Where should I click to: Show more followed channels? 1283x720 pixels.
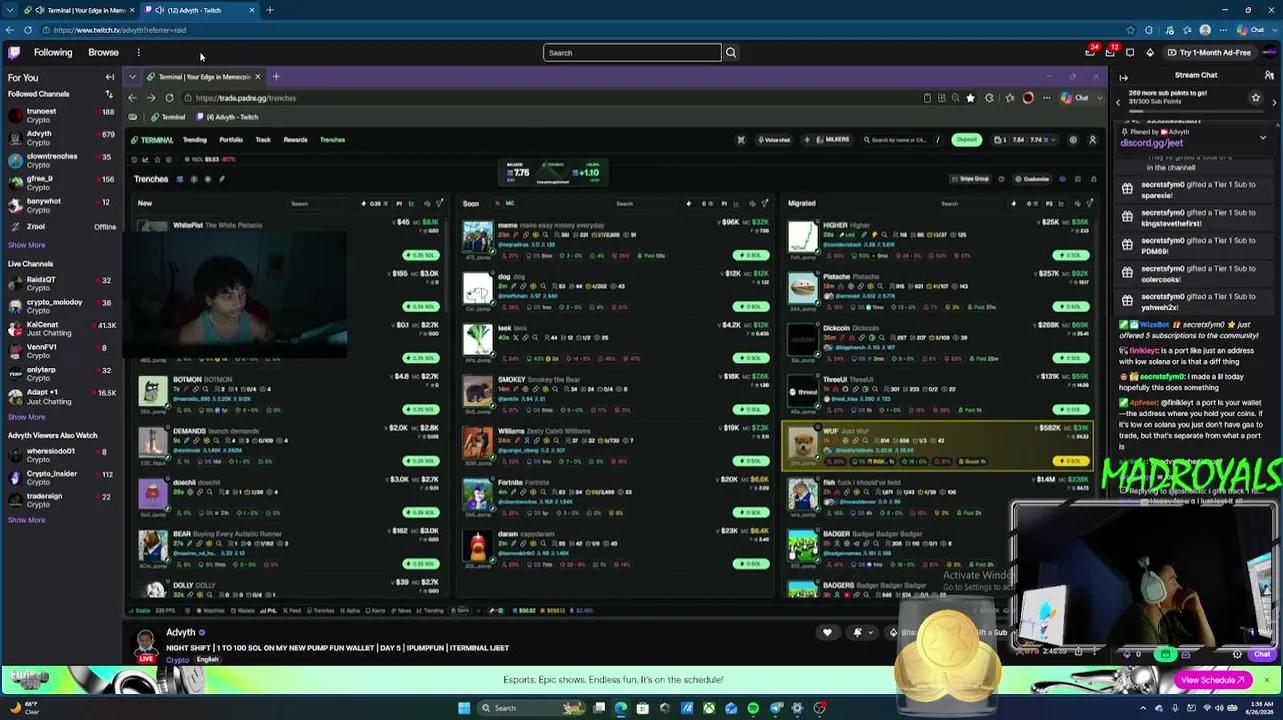coord(27,245)
